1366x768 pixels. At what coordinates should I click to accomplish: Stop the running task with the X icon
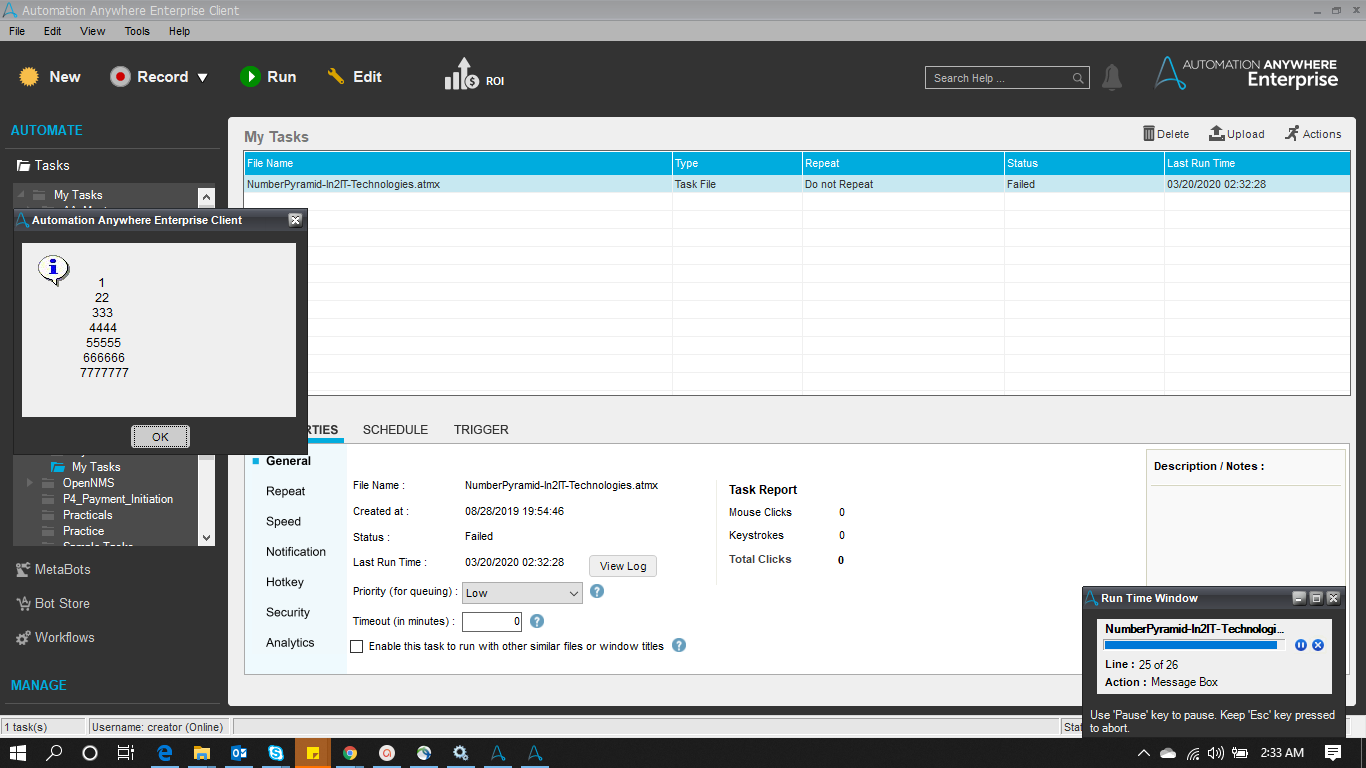tap(1318, 645)
